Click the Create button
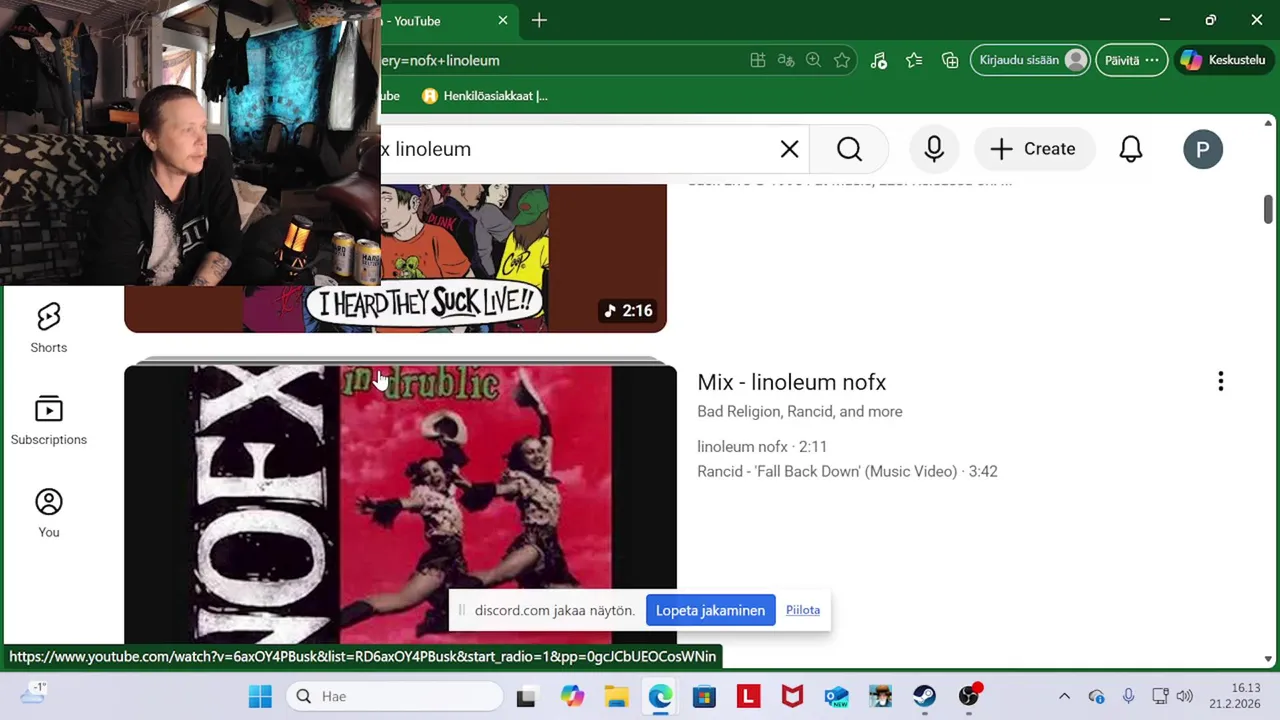 pos(1033,149)
